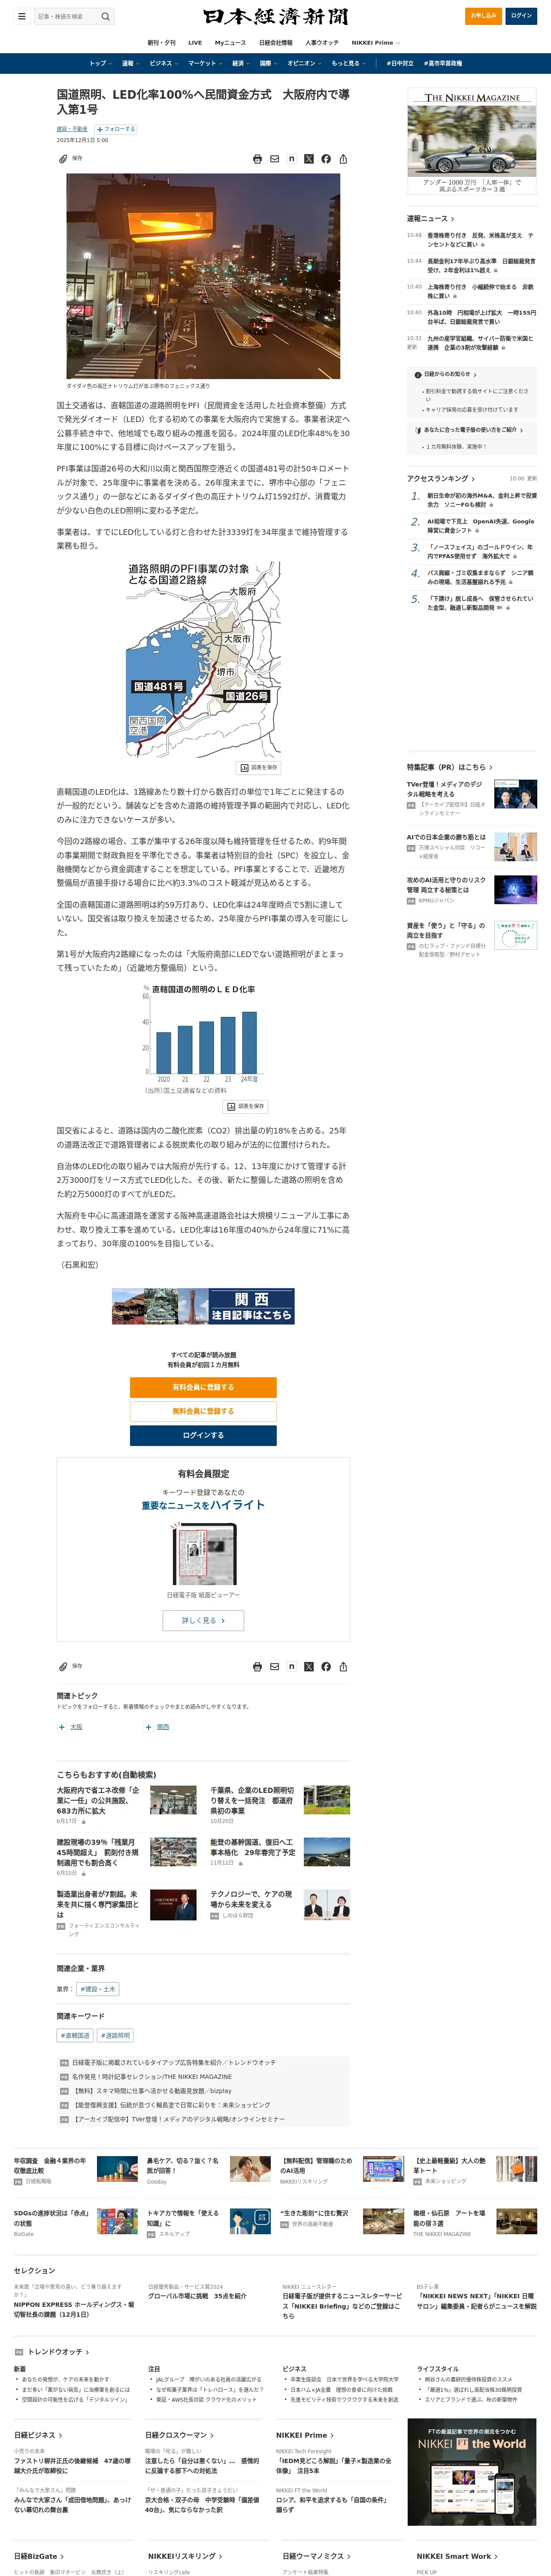551x2576 pixels.
Task: Click the #直轄国道 keyword tag
Action: (75, 2035)
